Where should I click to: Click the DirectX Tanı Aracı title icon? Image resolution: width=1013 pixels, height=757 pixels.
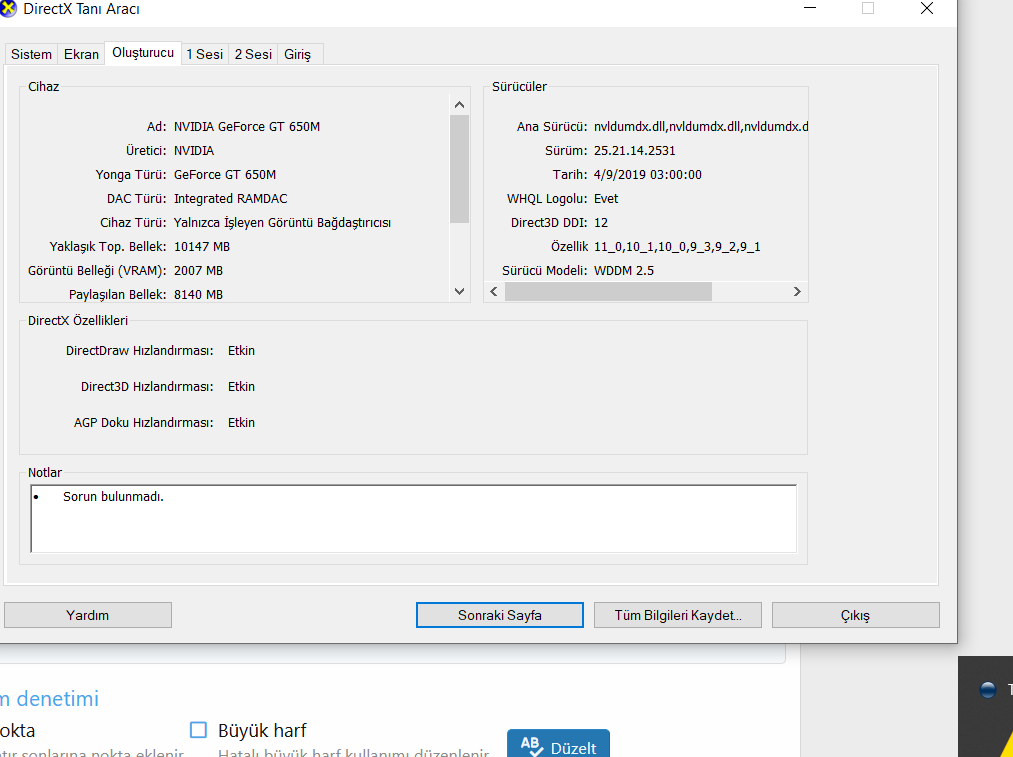6,8
